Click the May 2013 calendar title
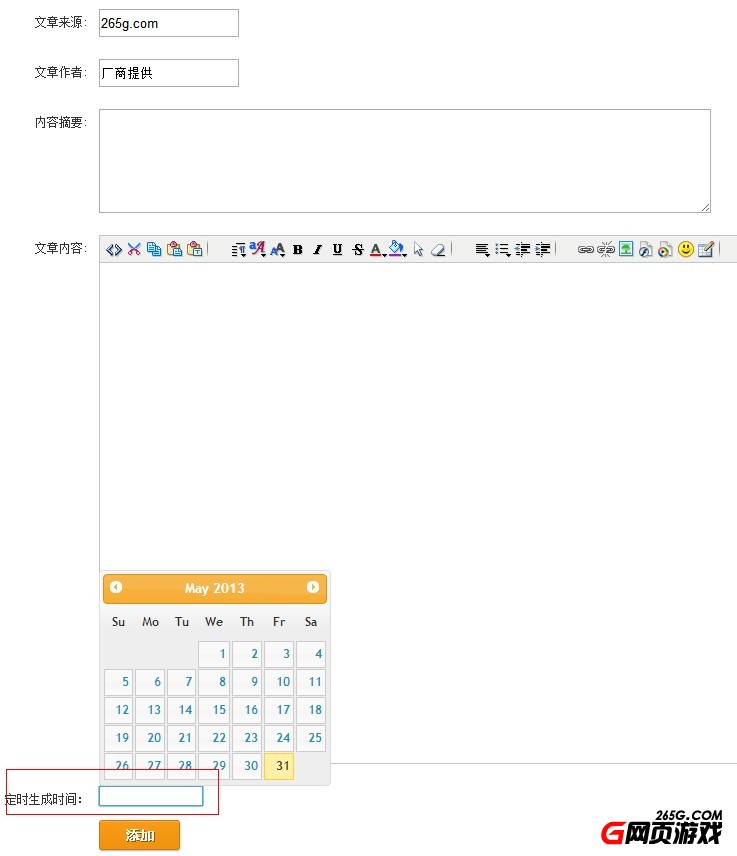This screenshot has width=737, height=856. click(x=215, y=588)
